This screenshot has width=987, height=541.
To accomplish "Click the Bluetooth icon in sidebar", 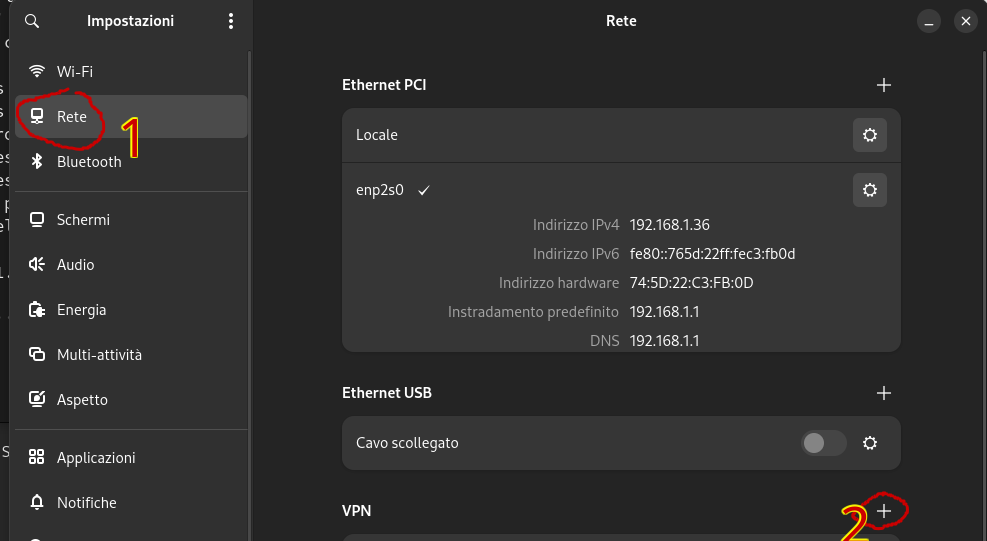I will click(x=37, y=162).
